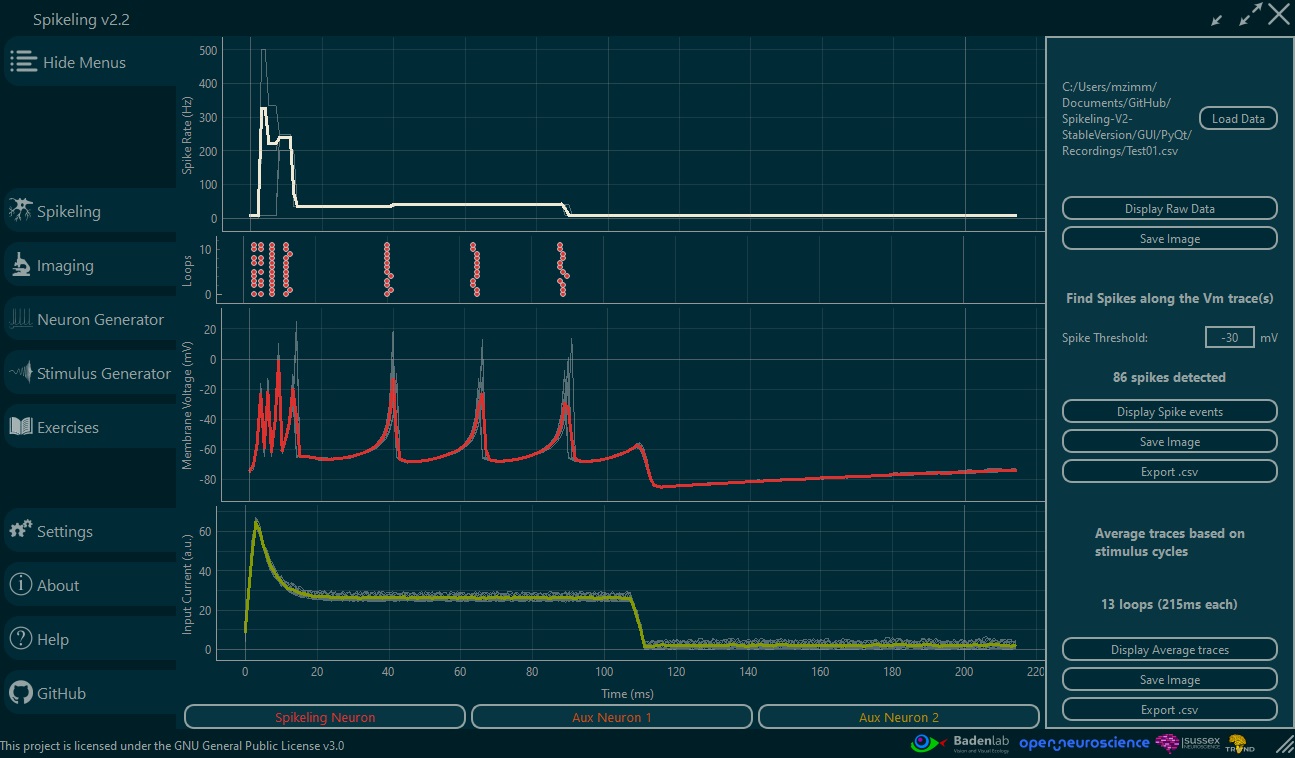Open Neuron Generator via spike icon
1295x758 pixels.
point(21,319)
